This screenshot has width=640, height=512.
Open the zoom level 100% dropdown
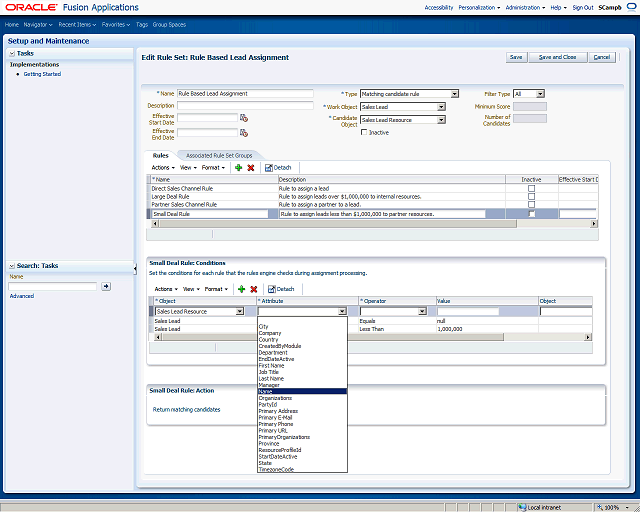pyautogui.click(x=627, y=507)
